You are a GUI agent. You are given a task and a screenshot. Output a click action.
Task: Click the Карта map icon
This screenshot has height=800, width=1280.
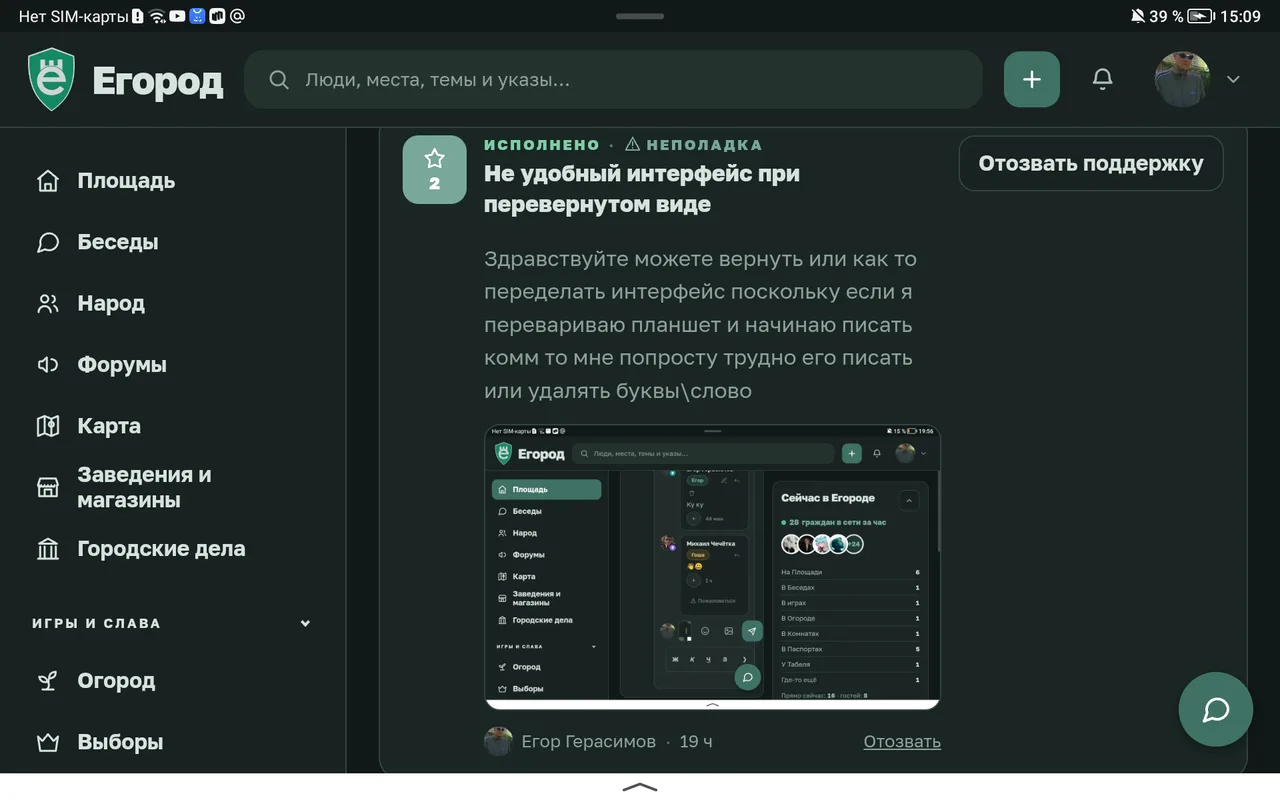[x=48, y=426]
